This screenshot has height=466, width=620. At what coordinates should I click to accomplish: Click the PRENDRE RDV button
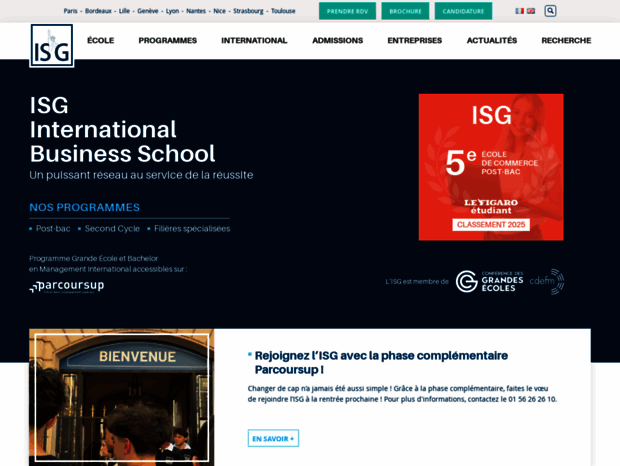(347, 11)
